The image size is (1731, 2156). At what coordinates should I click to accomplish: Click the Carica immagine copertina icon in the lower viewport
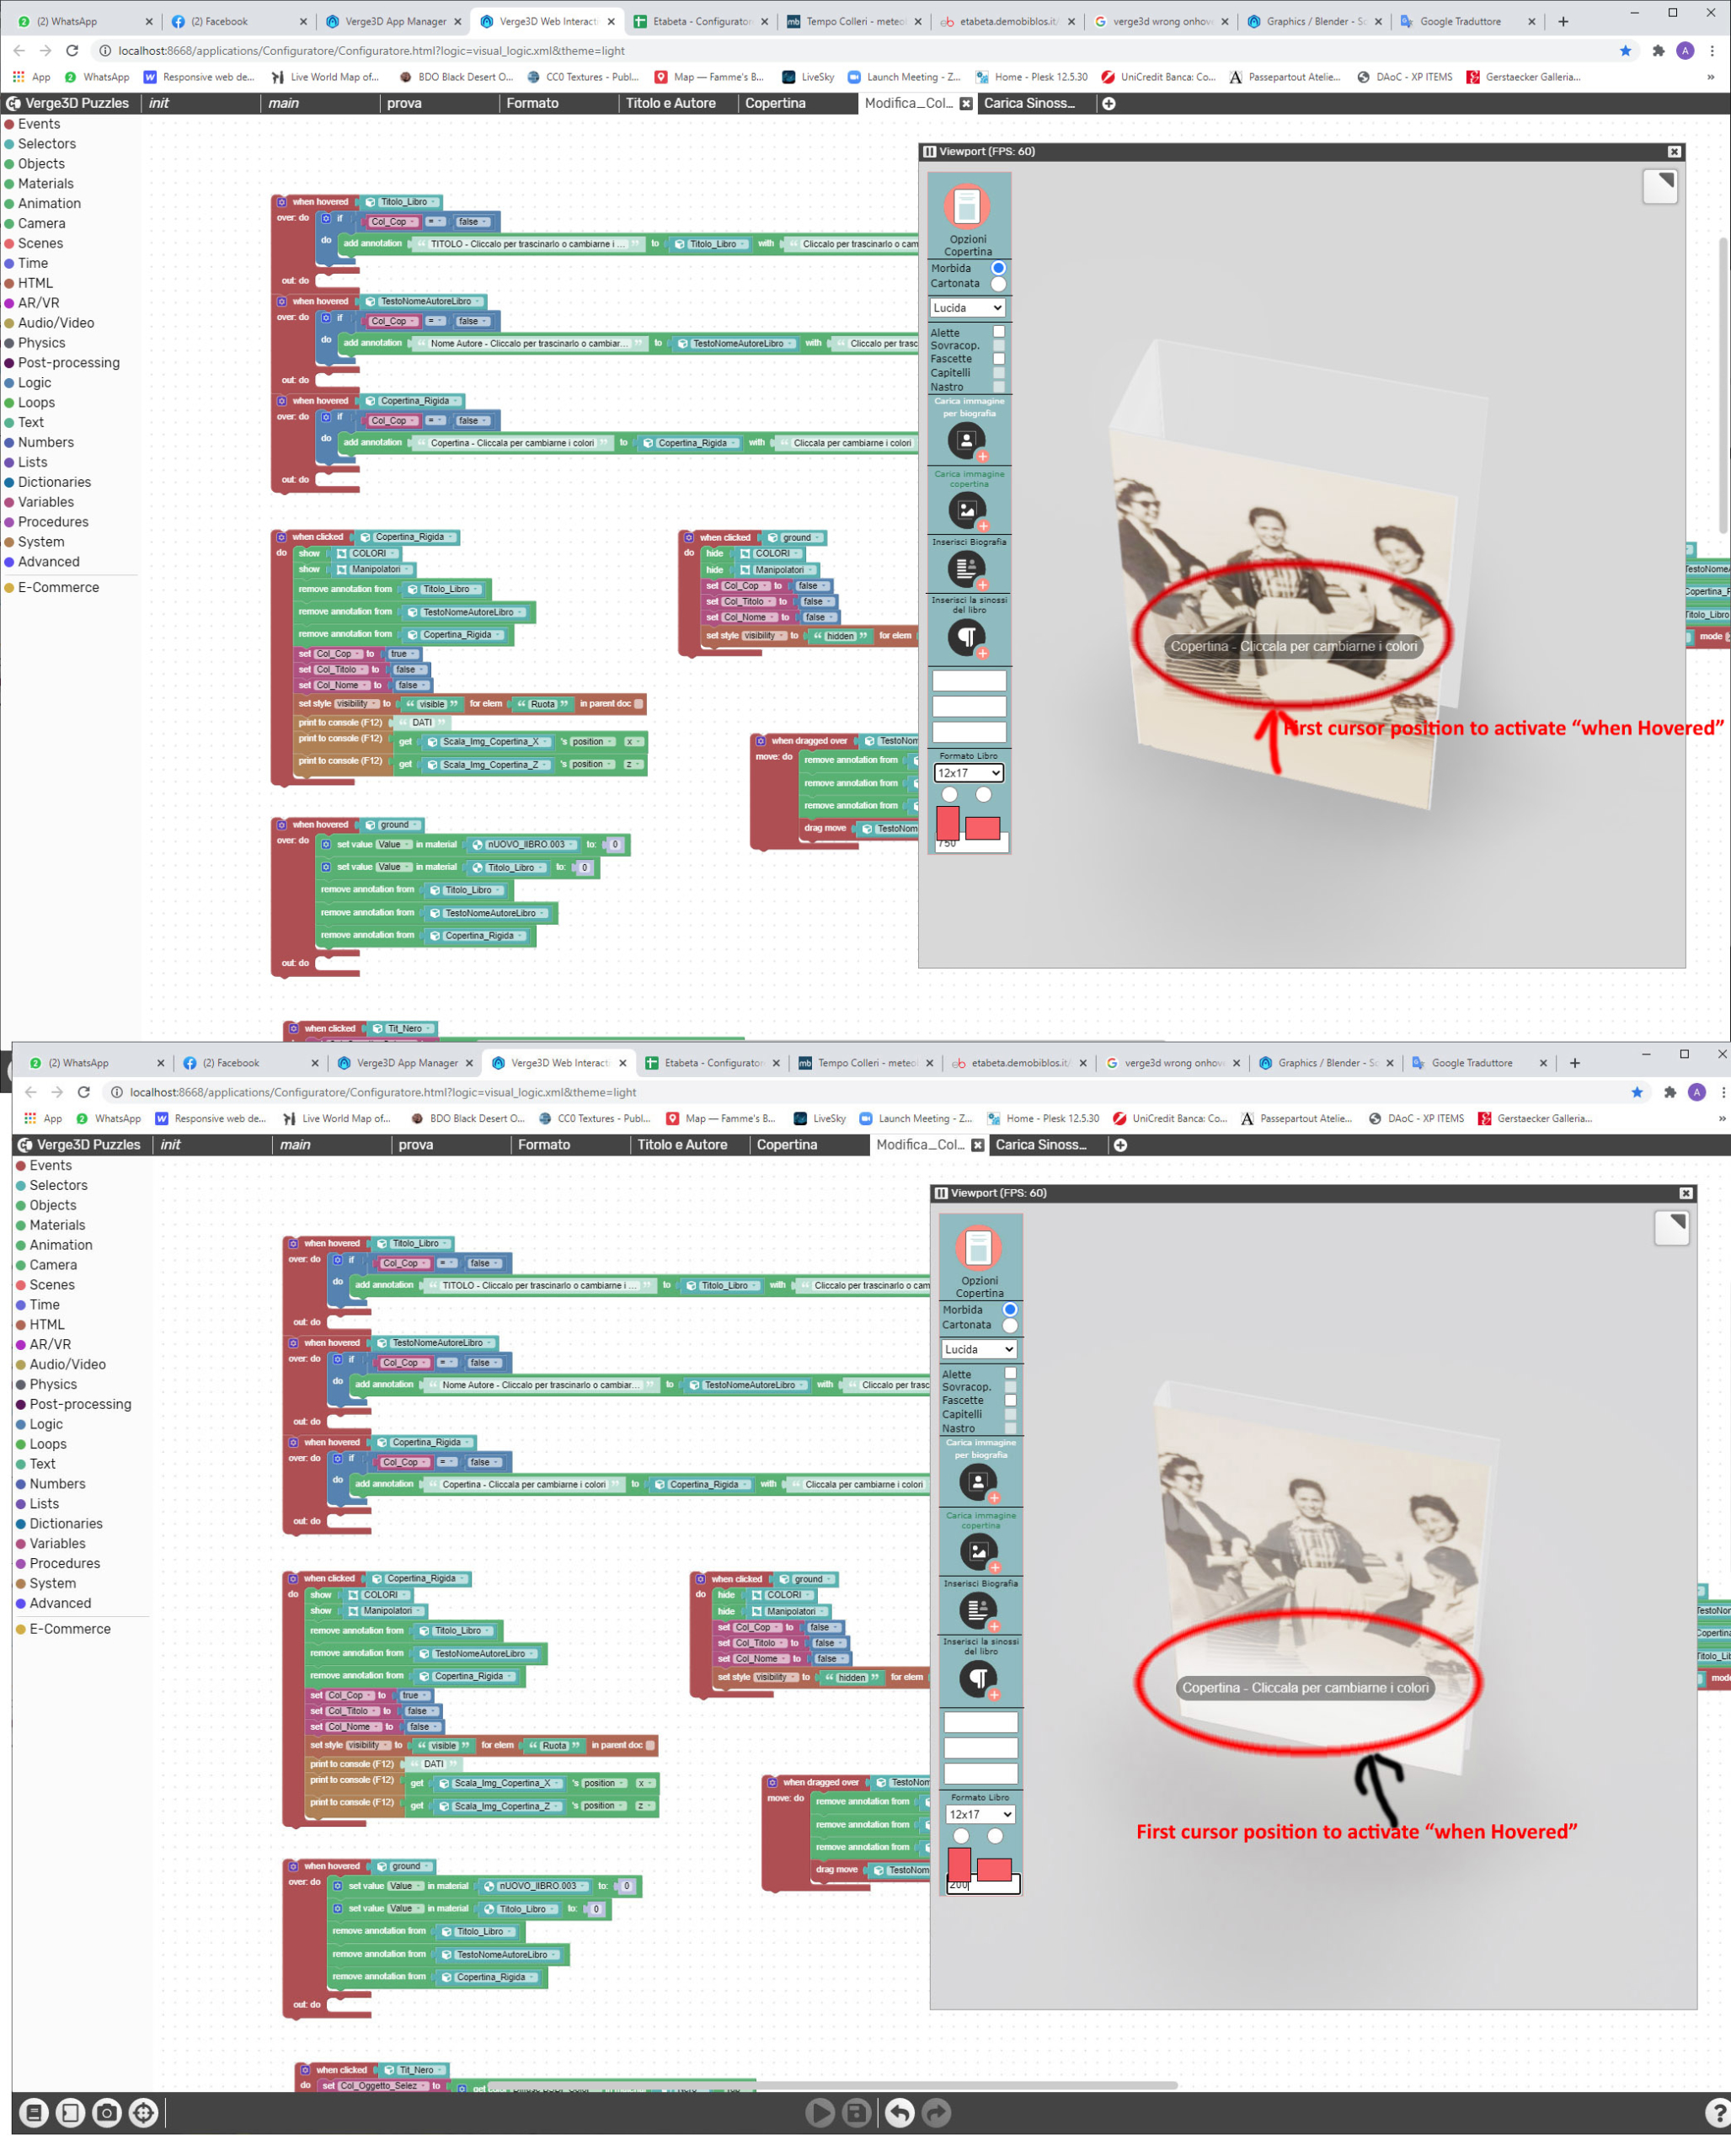click(x=978, y=1551)
